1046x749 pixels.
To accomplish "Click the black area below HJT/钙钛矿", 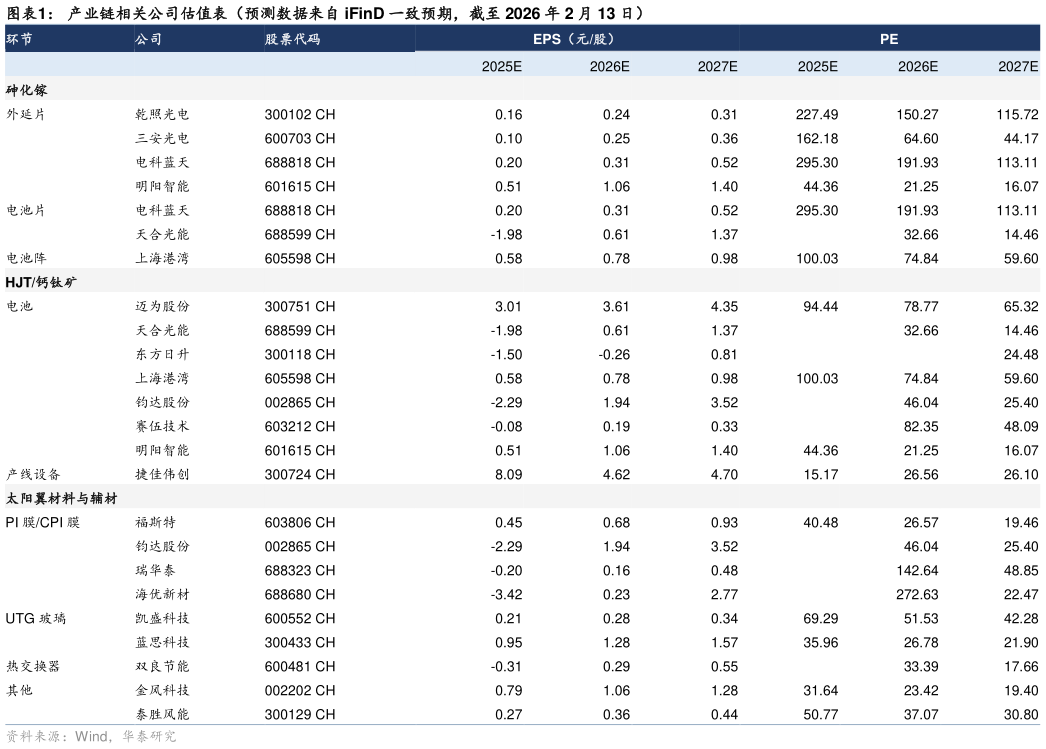I will (x=522, y=388).
